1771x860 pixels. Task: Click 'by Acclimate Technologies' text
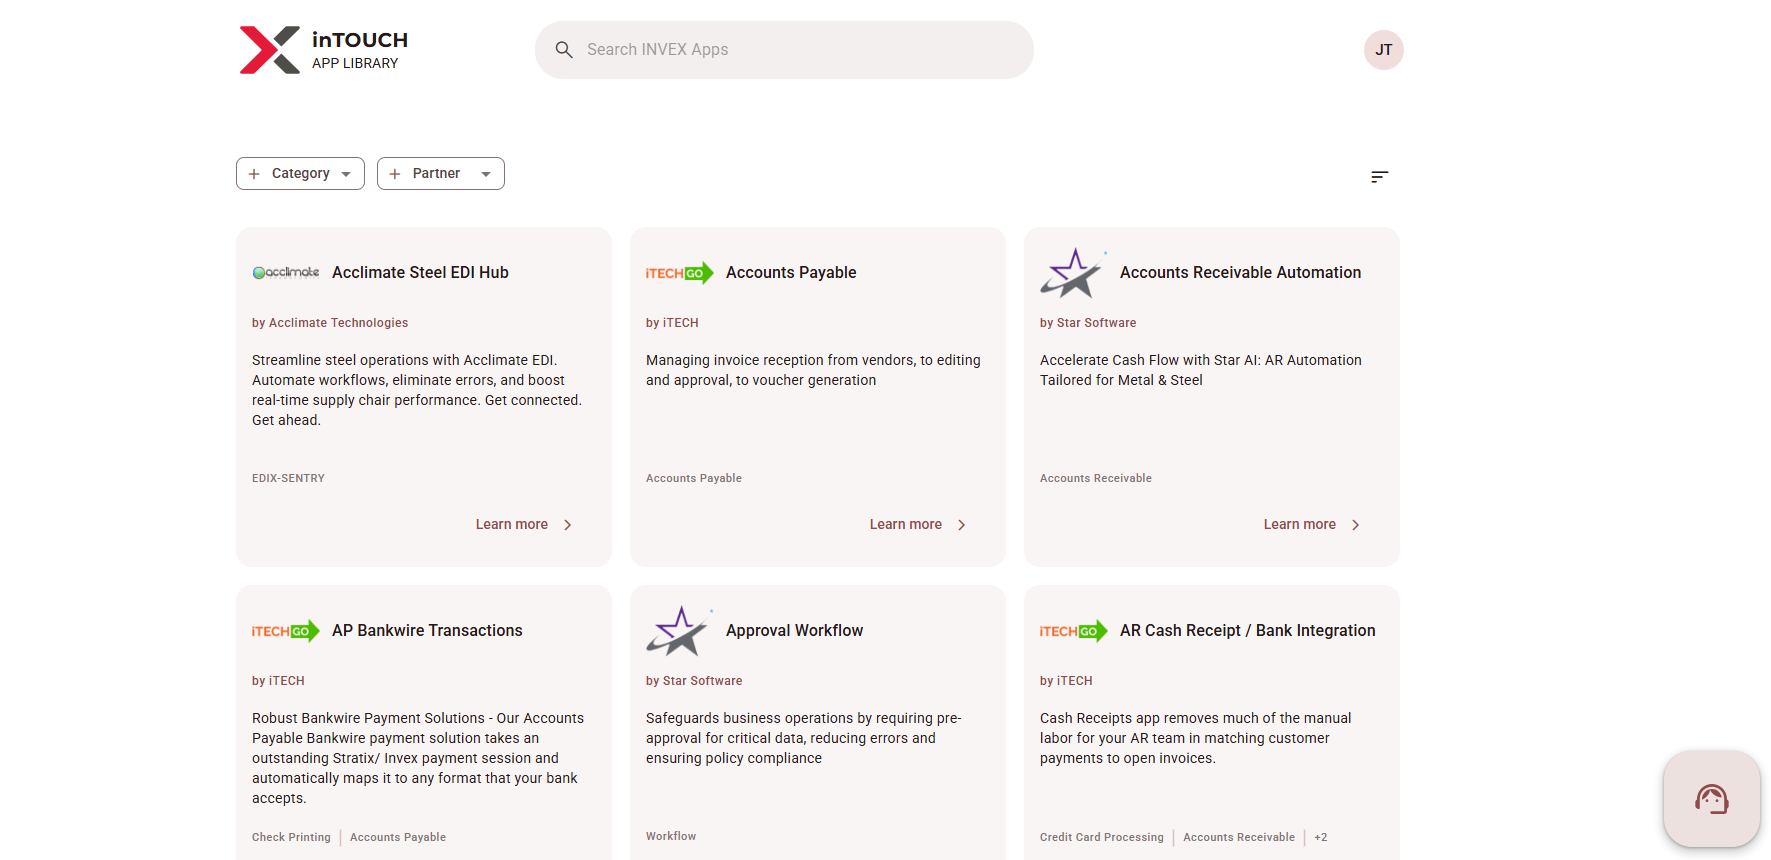[330, 323]
